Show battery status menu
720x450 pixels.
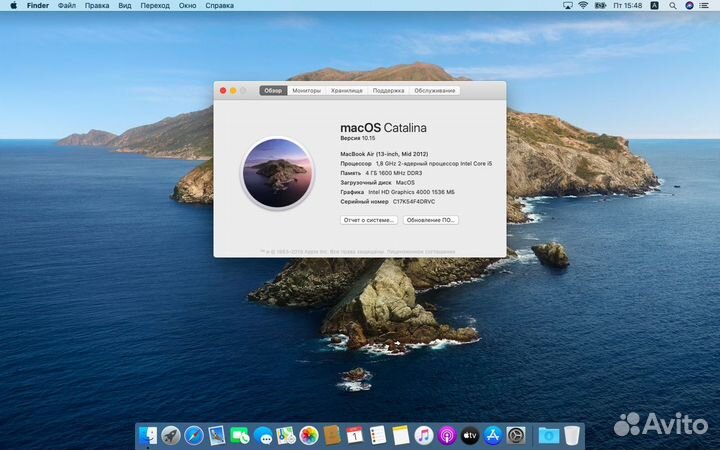[x=600, y=6]
